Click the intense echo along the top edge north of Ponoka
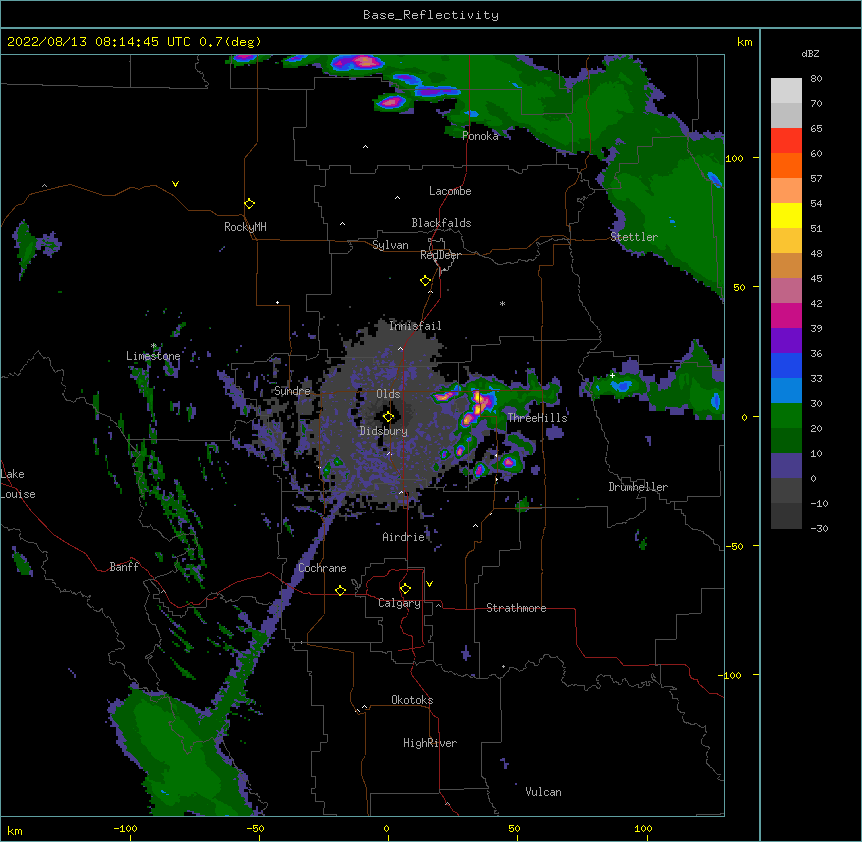 [x=358, y=62]
